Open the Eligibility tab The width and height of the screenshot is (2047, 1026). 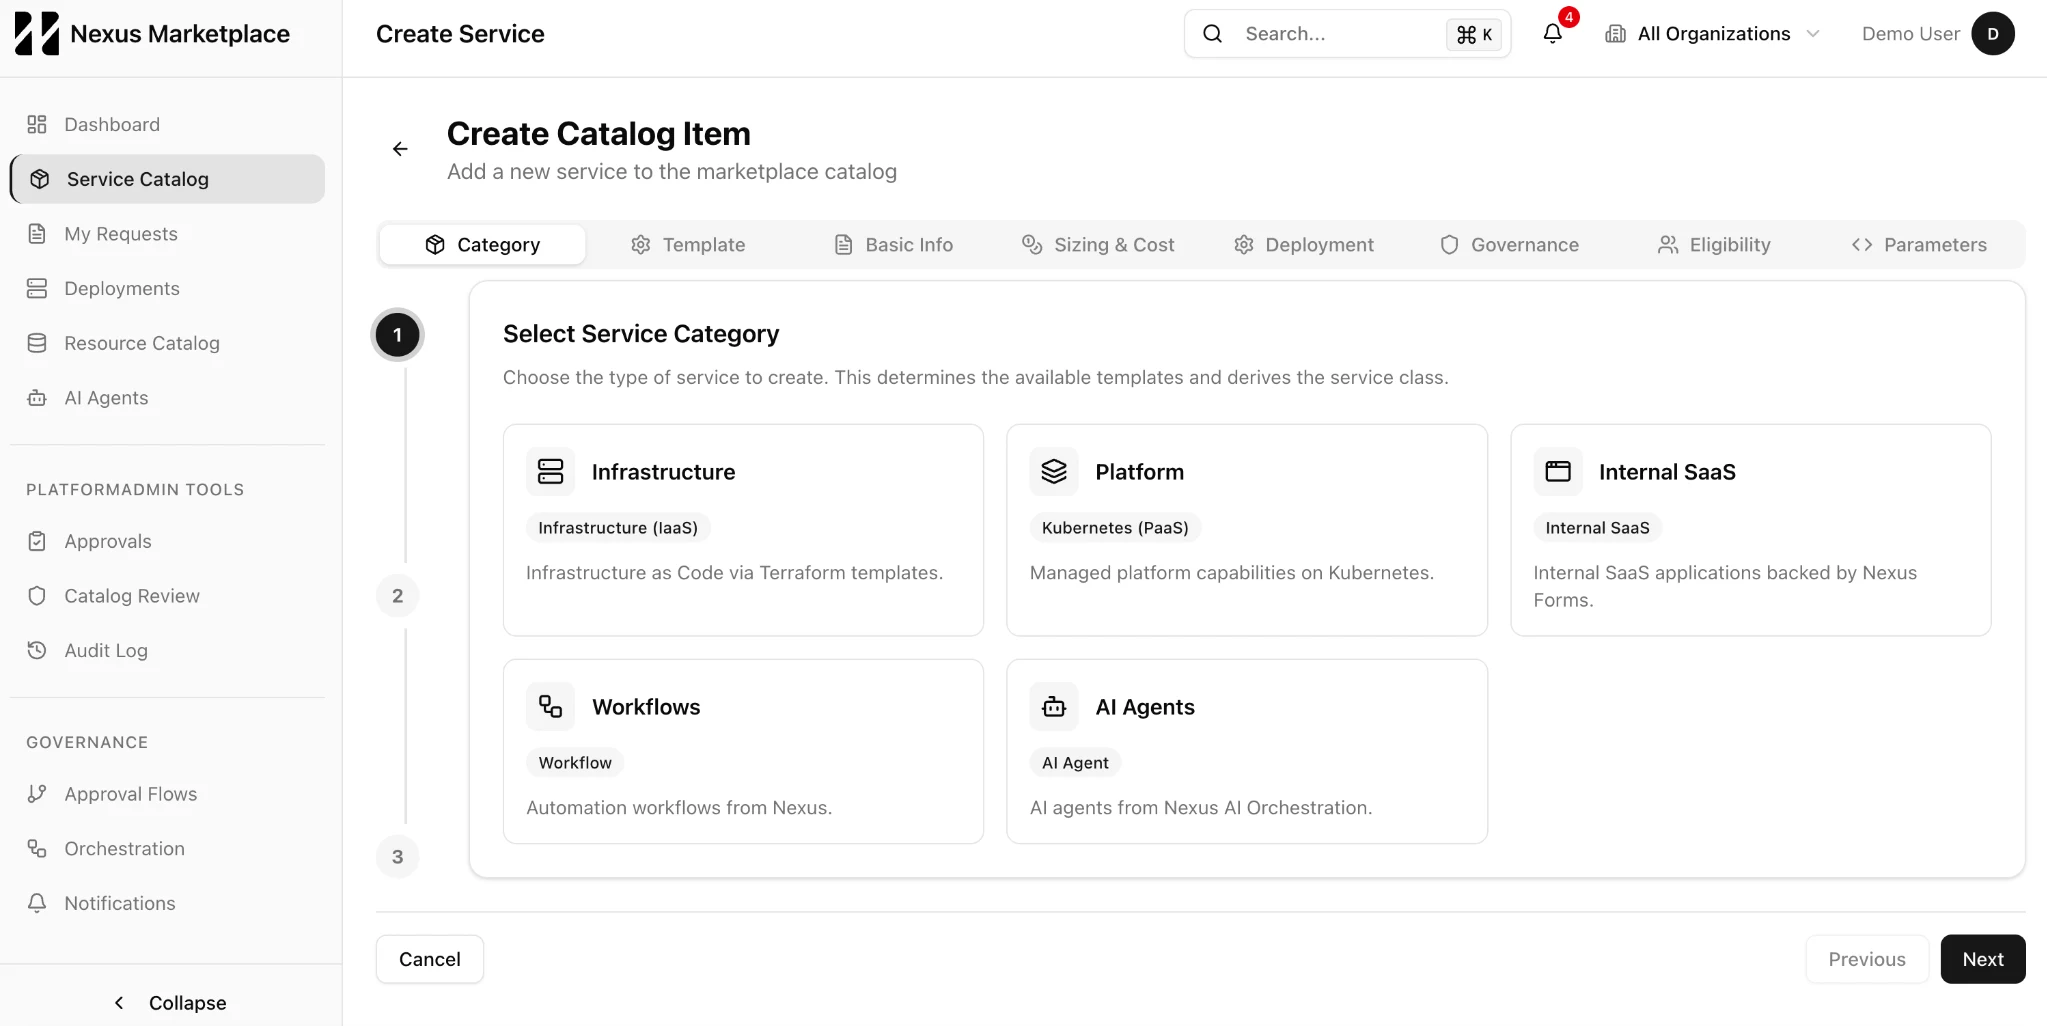tap(1714, 245)
